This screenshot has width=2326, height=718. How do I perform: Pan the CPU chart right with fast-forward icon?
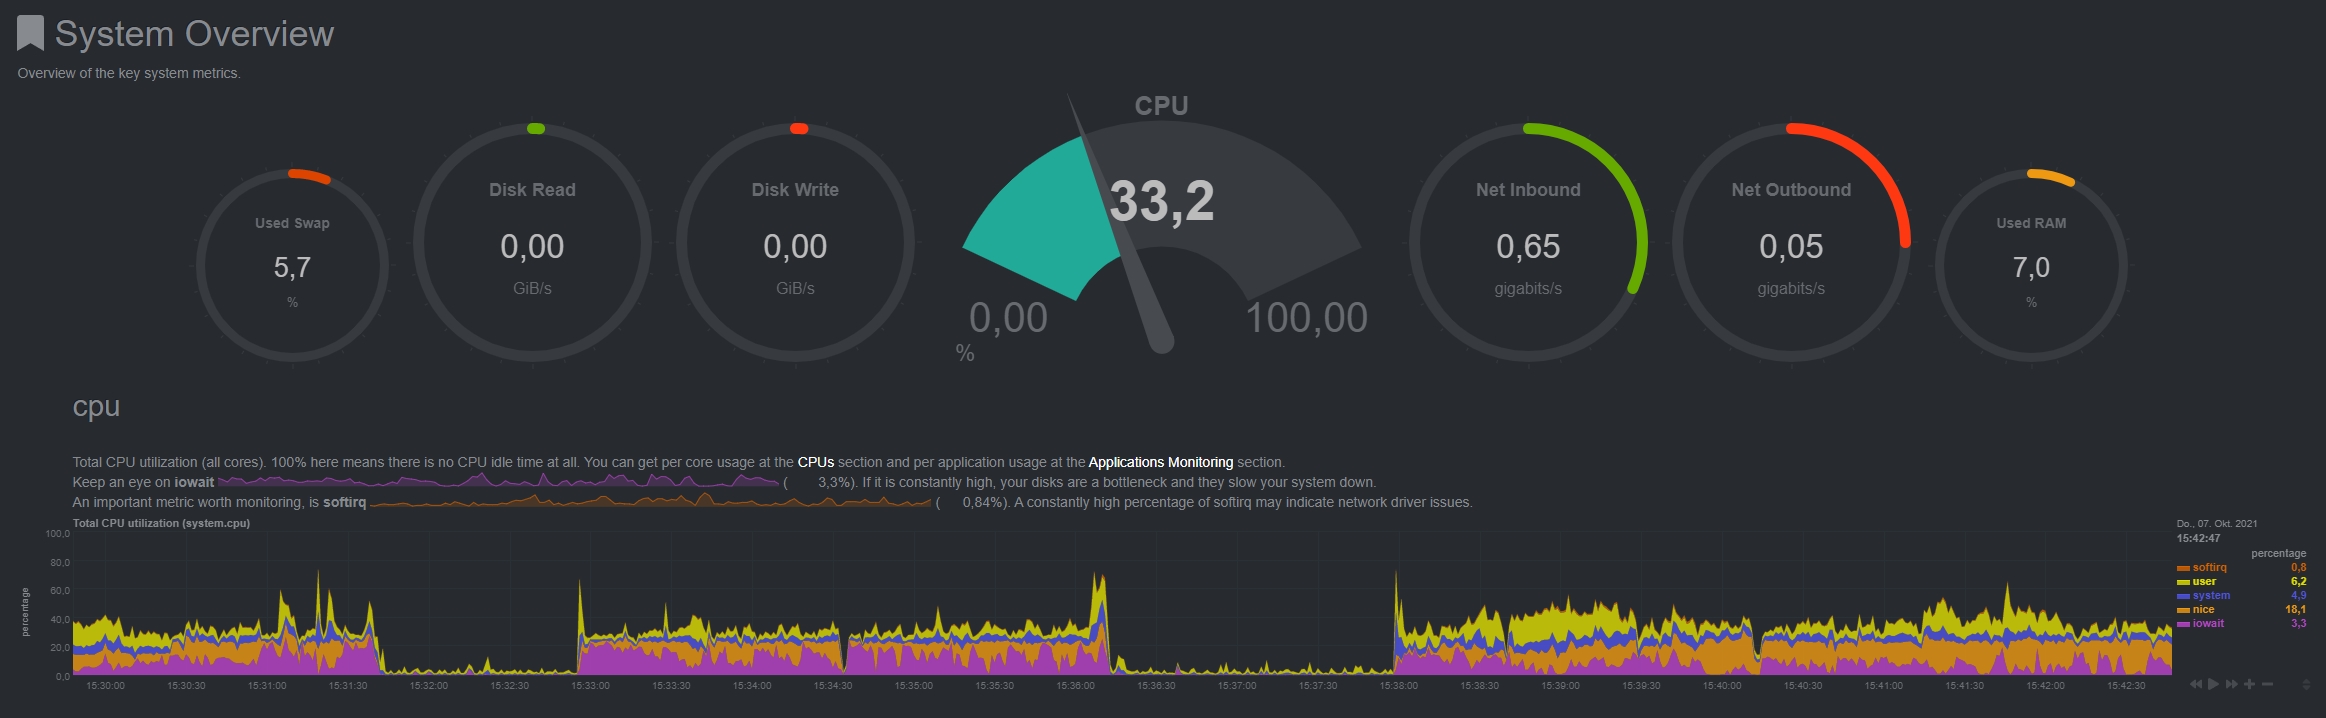tap(2231, 684)
